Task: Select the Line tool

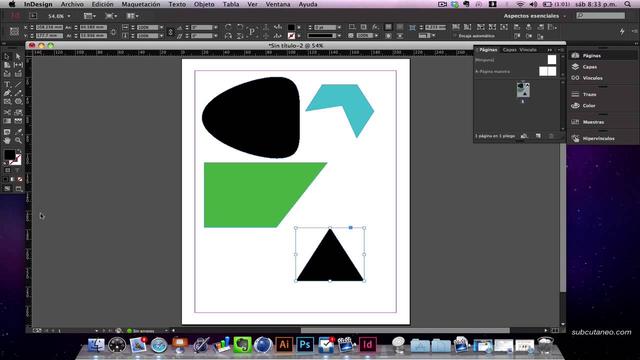Action: click(x=18, y=84)
